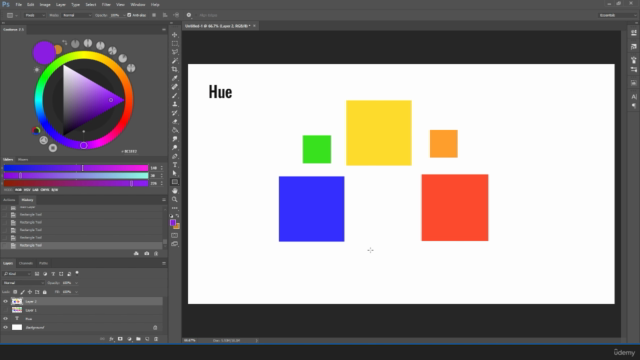The image size is (640, 360).
Task: Select the Crop tool
Action: [x=175, y=69]
